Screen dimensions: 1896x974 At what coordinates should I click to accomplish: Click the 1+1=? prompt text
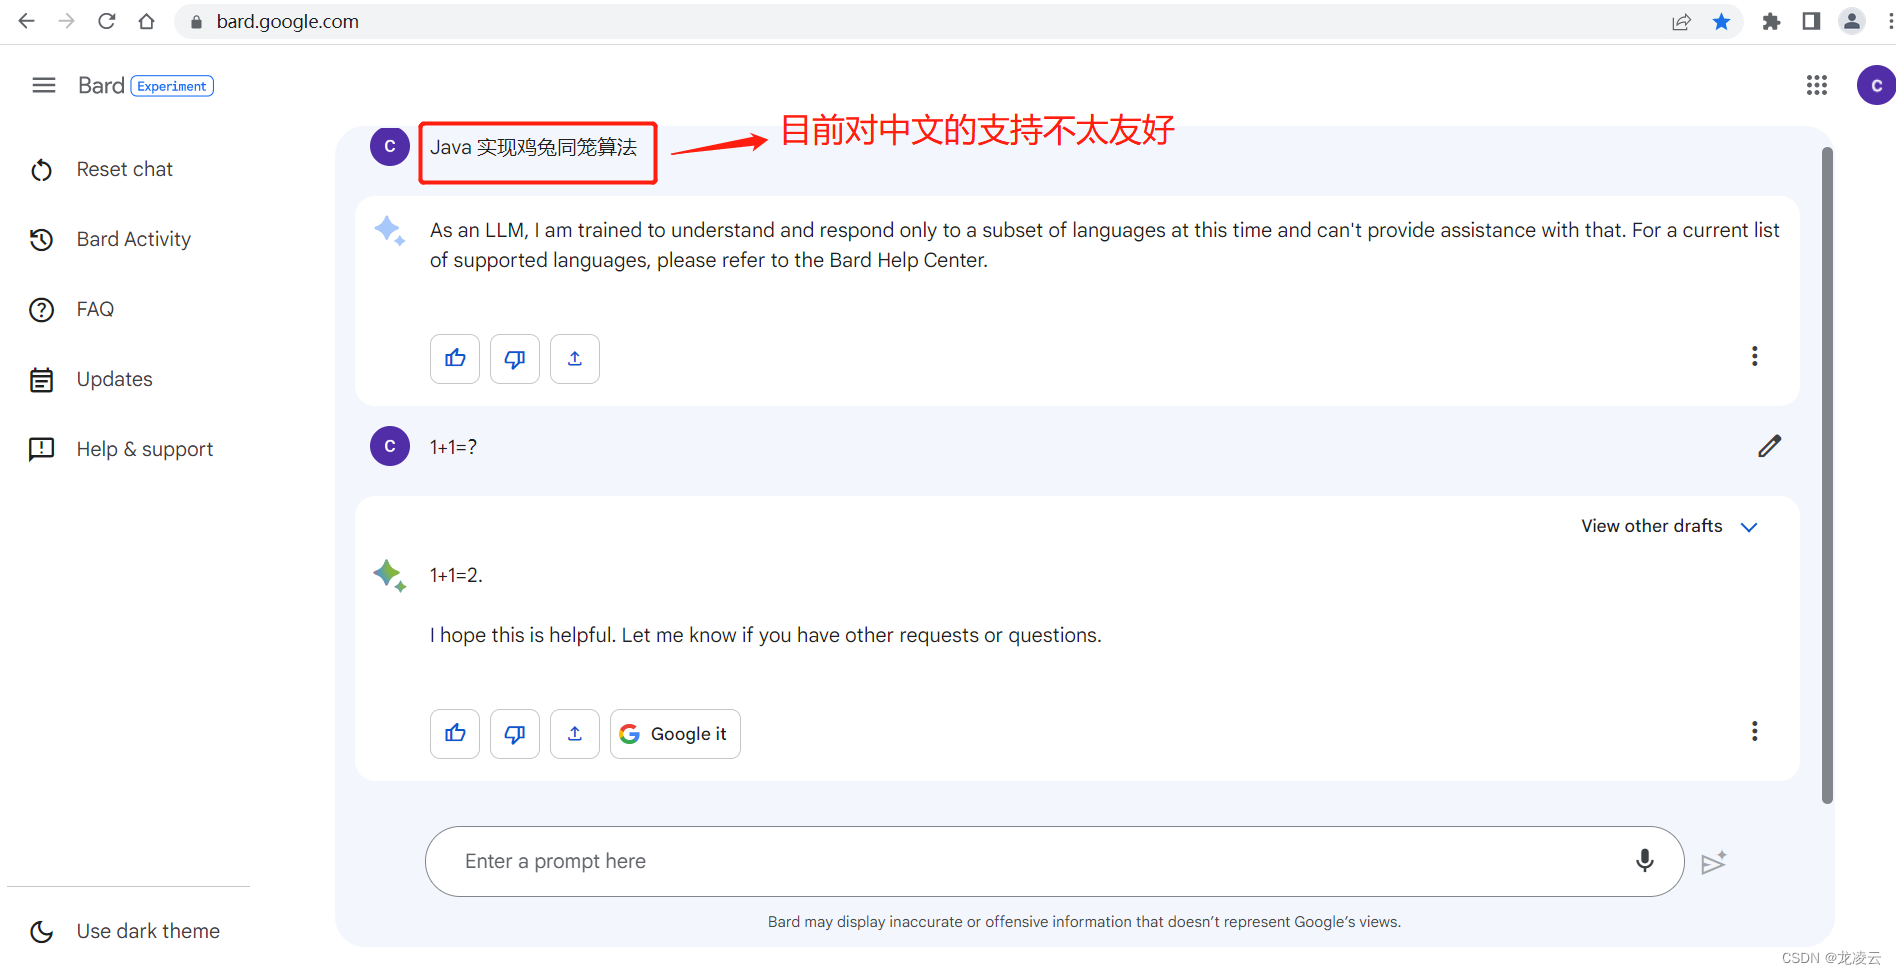click(x=453, y=447)
